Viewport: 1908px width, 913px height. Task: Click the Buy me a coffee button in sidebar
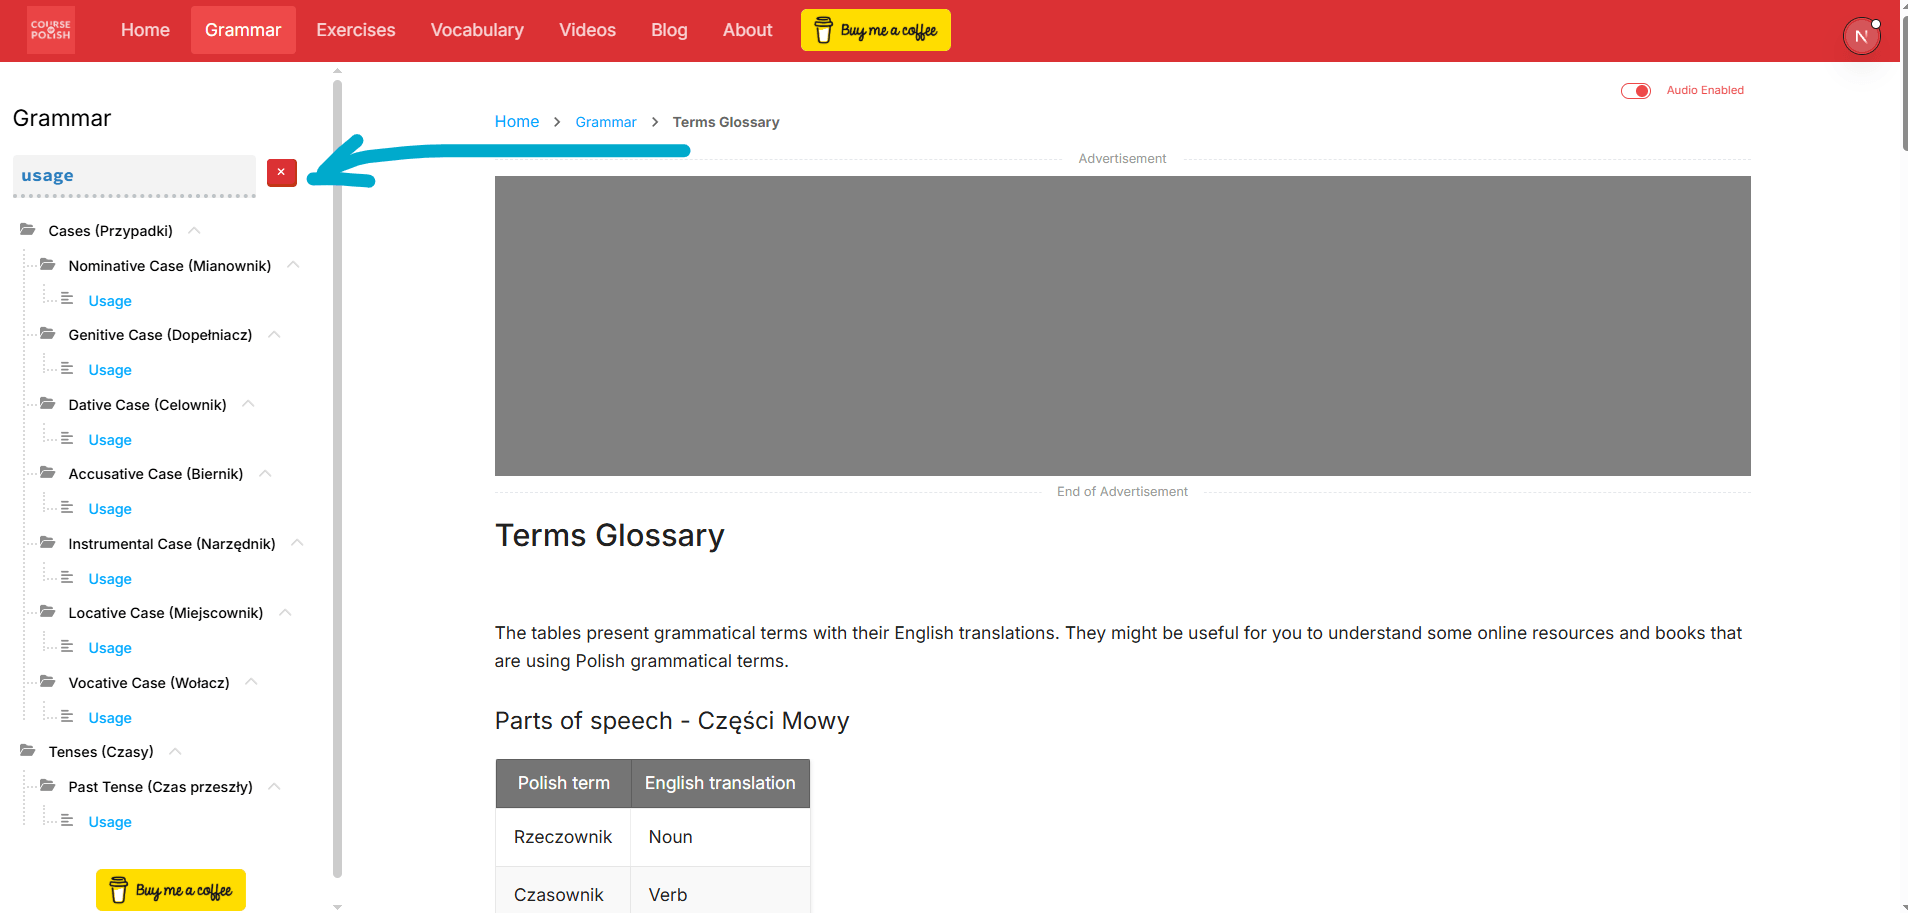[x=171, y=890]
